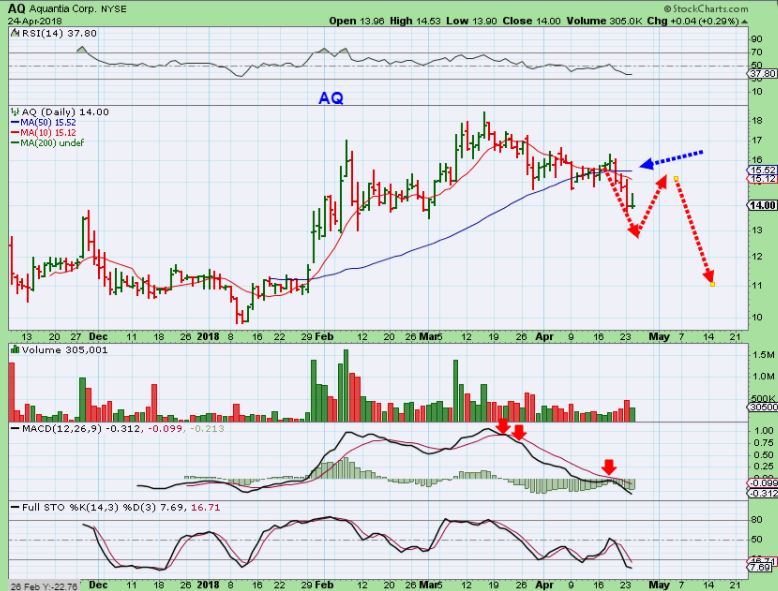Viewport: 778px width, 591px height.
Task: Click the OHLC bar icon next to AQ (Daily)
Action: 14,112
